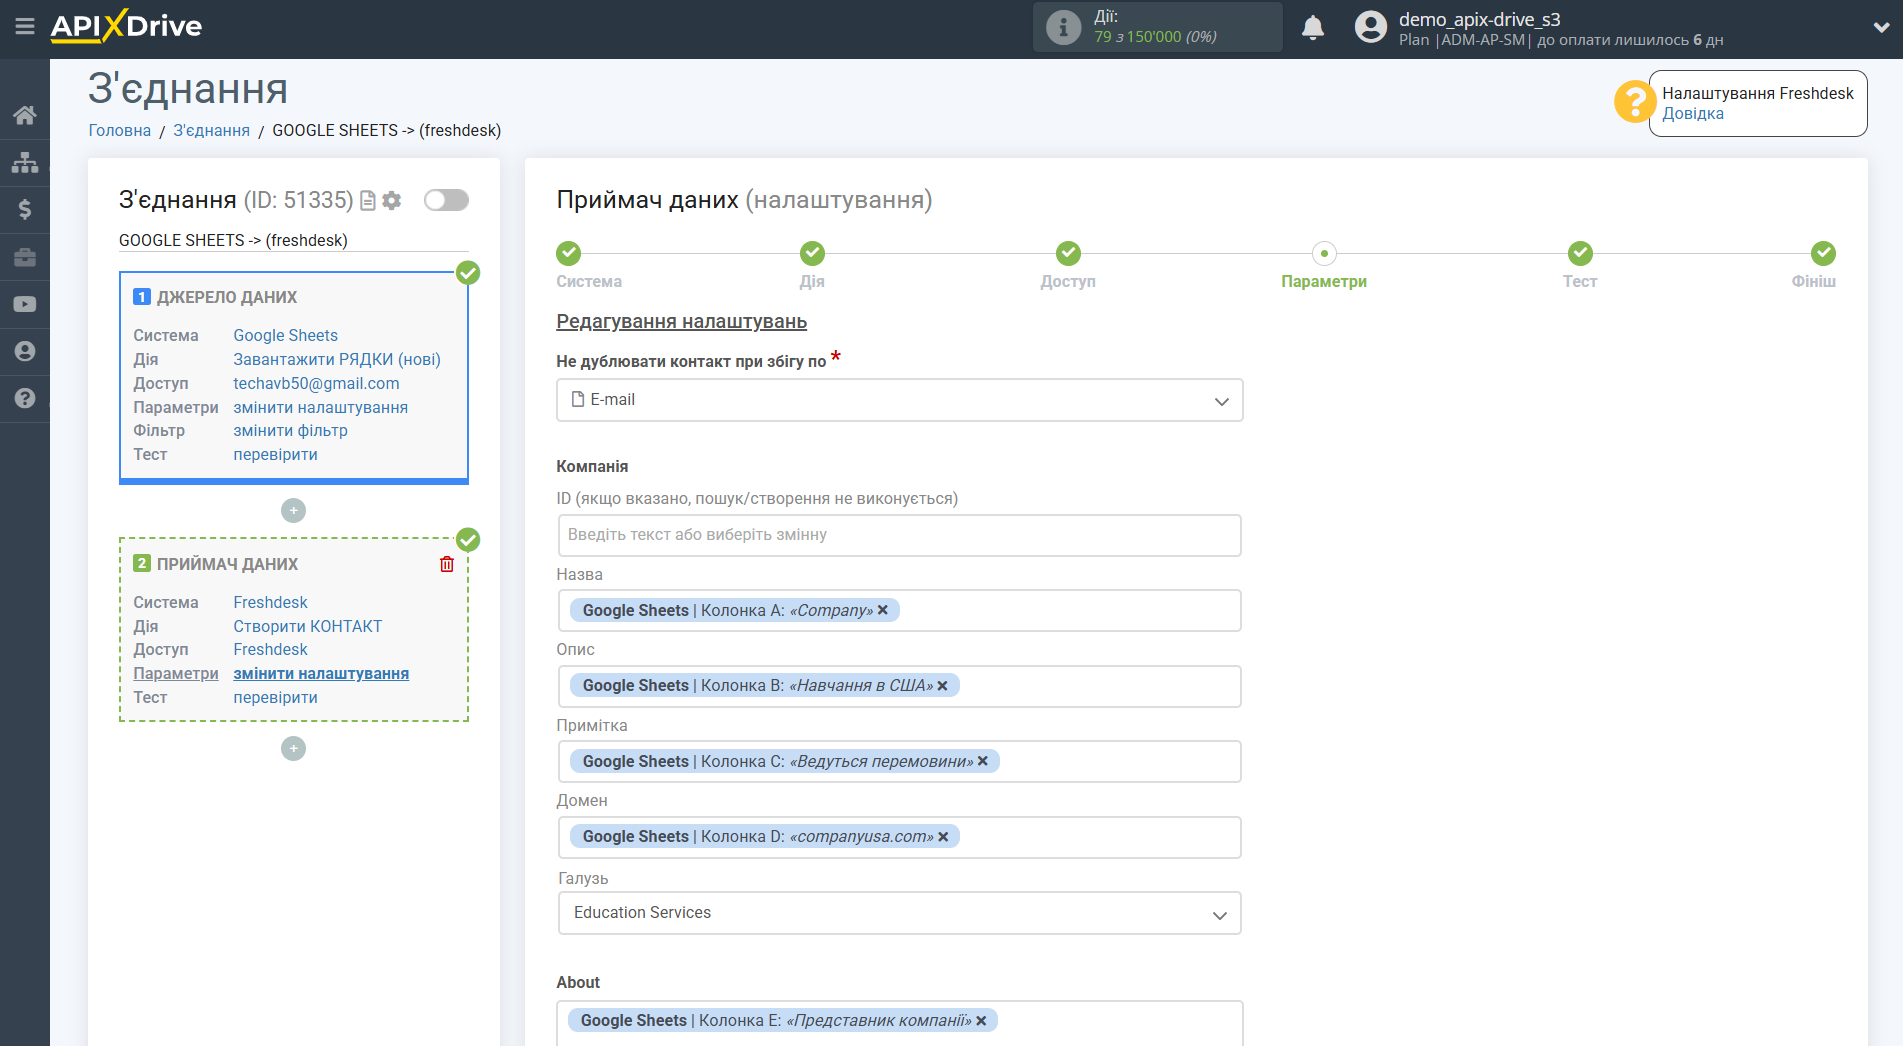Open the З'єднання breadcrumb link
Viewport: 1903px width, 1046px height.
tap(212, 130)
